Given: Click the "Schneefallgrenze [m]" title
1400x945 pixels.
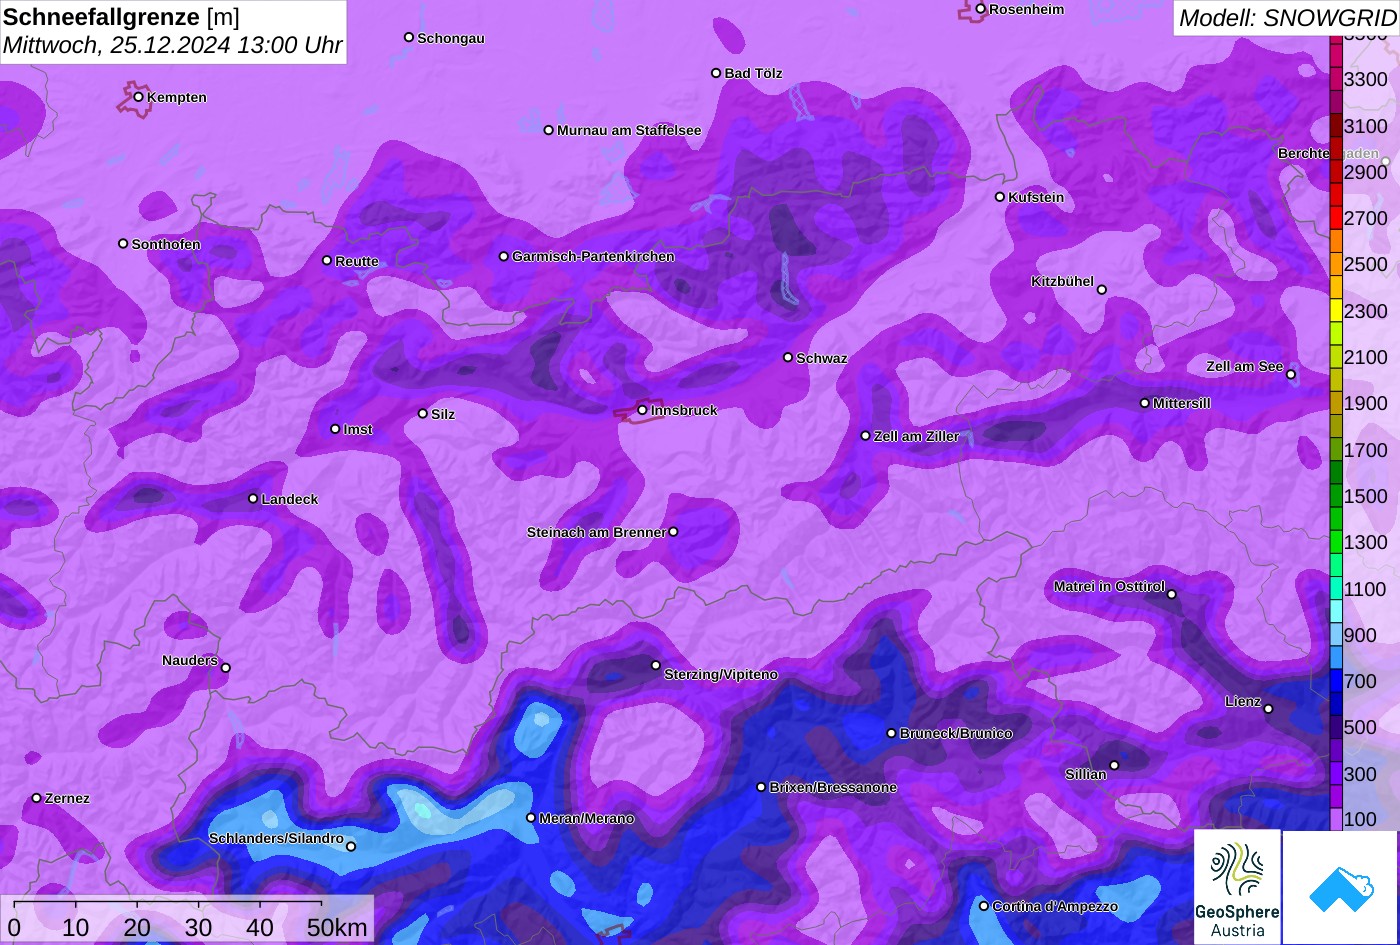Looking at the screenshot, I should coord(121,17).
